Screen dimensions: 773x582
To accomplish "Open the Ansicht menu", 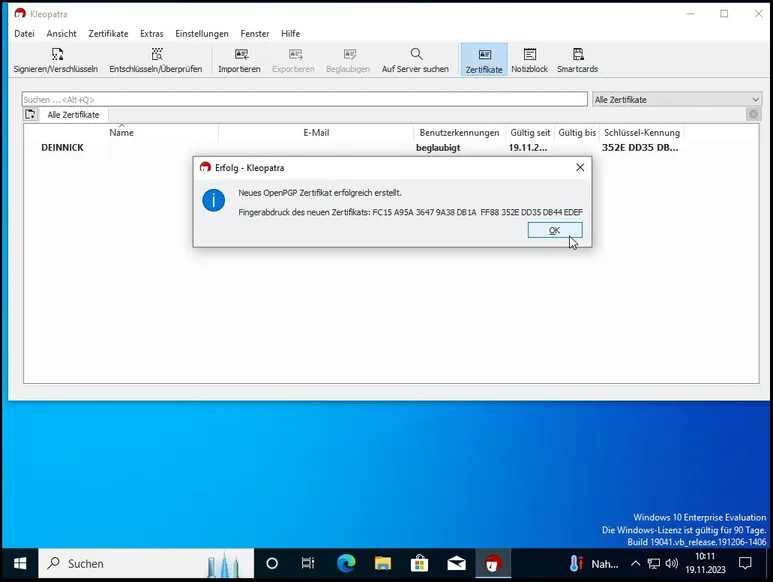I will 61,34.
